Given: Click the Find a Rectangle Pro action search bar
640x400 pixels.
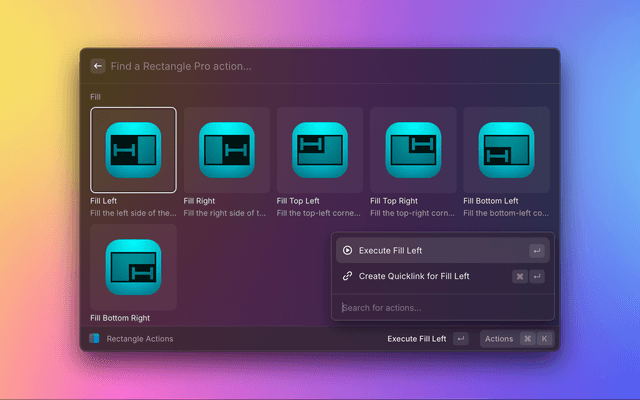Looking at the screenshot, I should (x=320, y=66).
